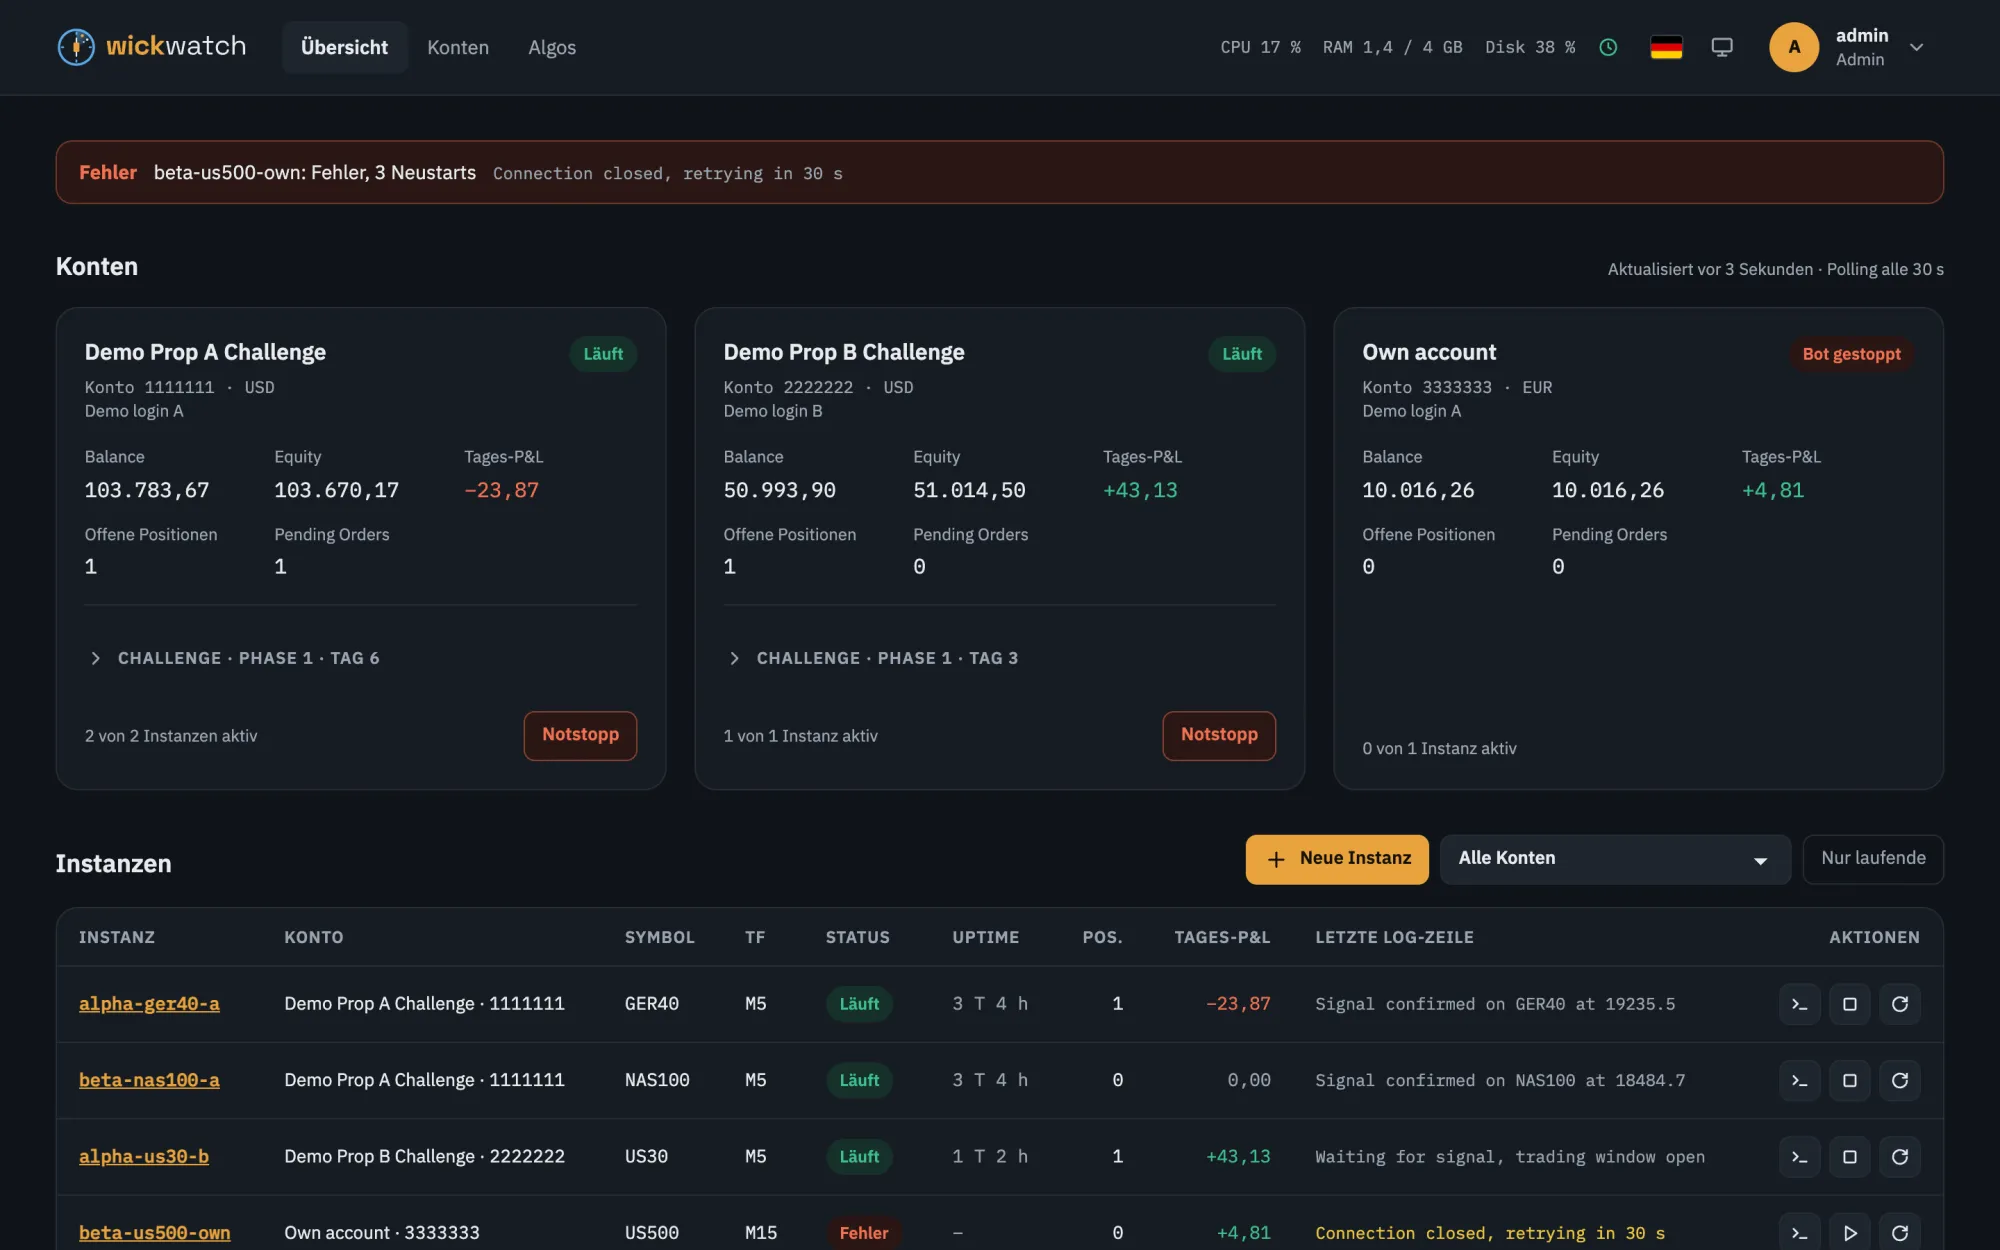Click Aktualisiert vor 3 Sekunden polling text
The width and height of the screenshot is (2000, 1250).
(x=1775, y=269)
